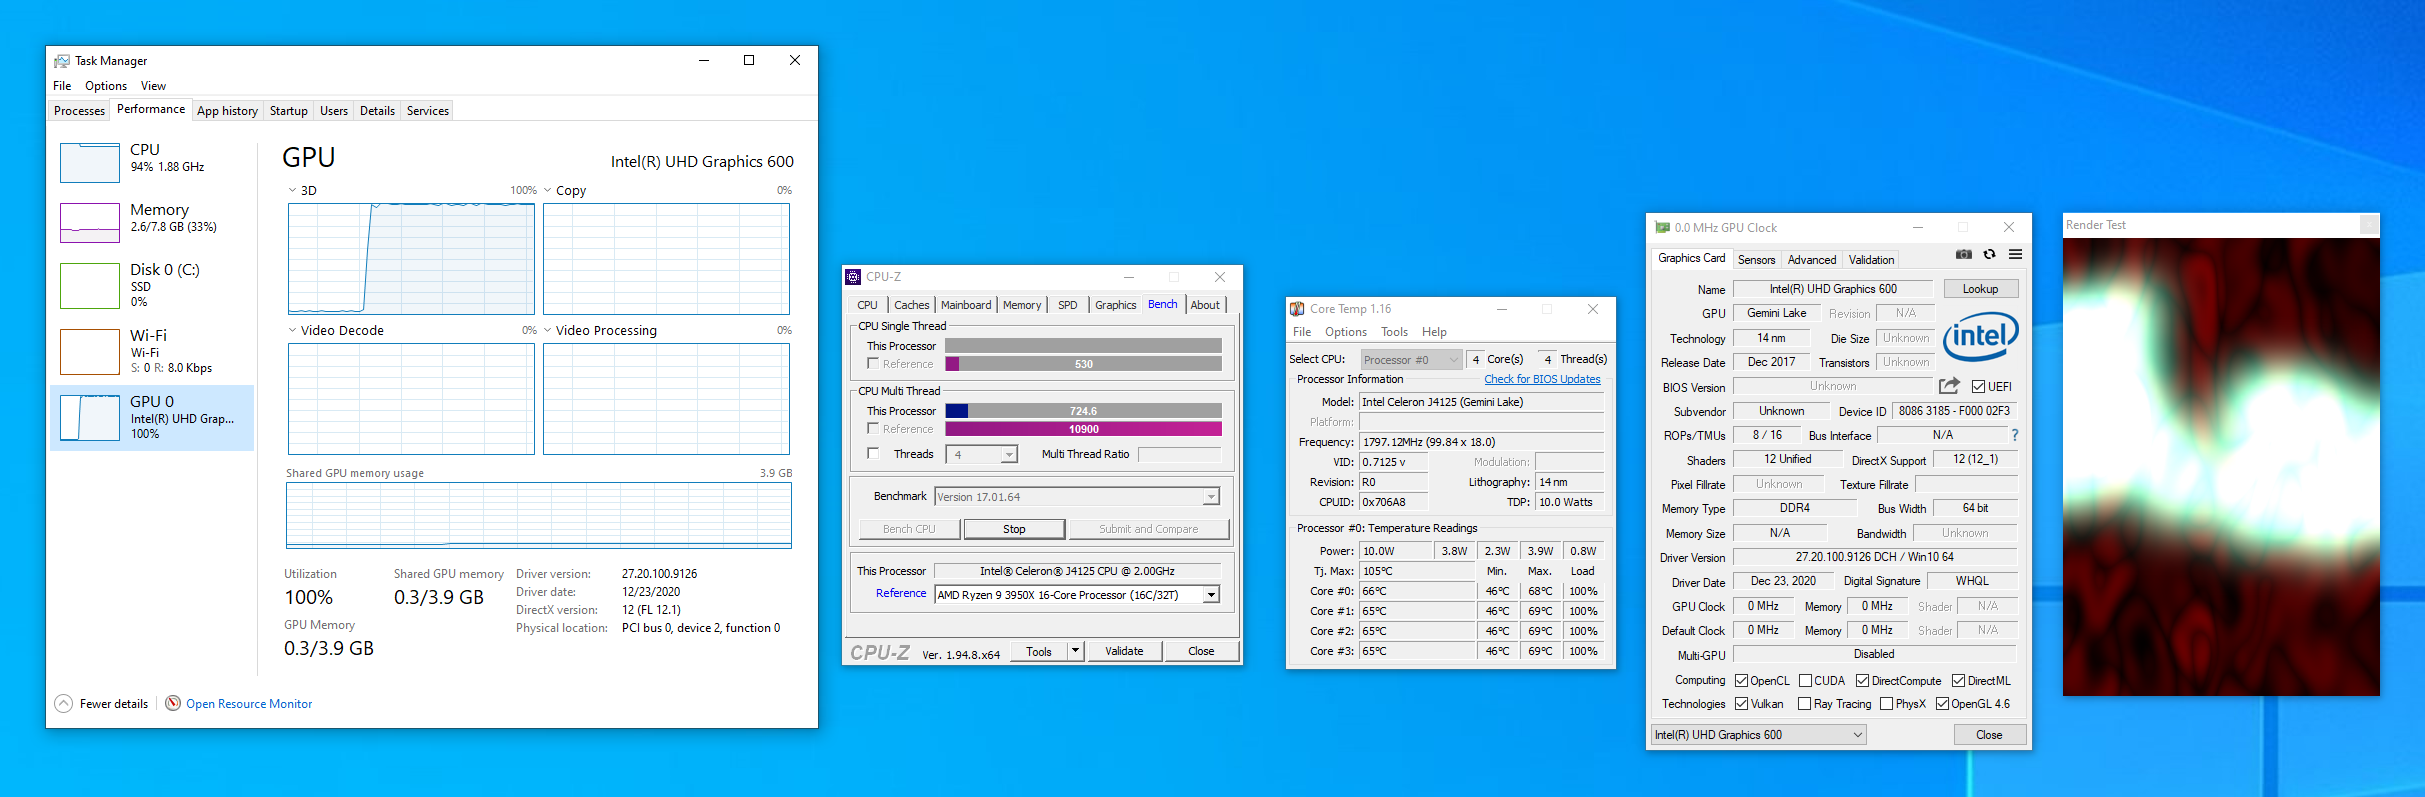
Task: Click Check for BIOS Updates link
Action: [x=1542, y=379]
